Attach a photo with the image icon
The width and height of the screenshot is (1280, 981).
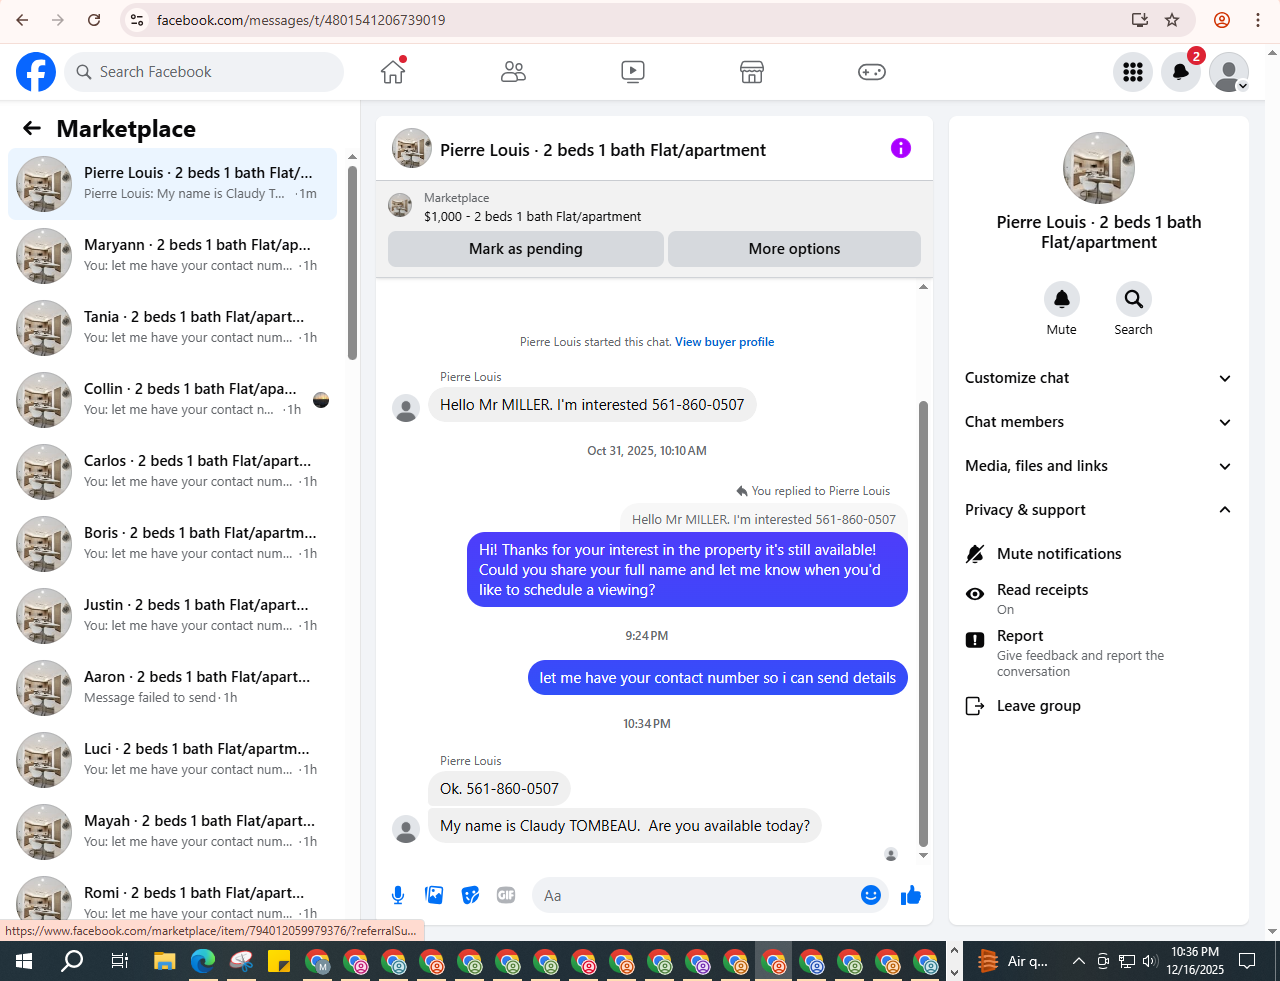(434, 895)
